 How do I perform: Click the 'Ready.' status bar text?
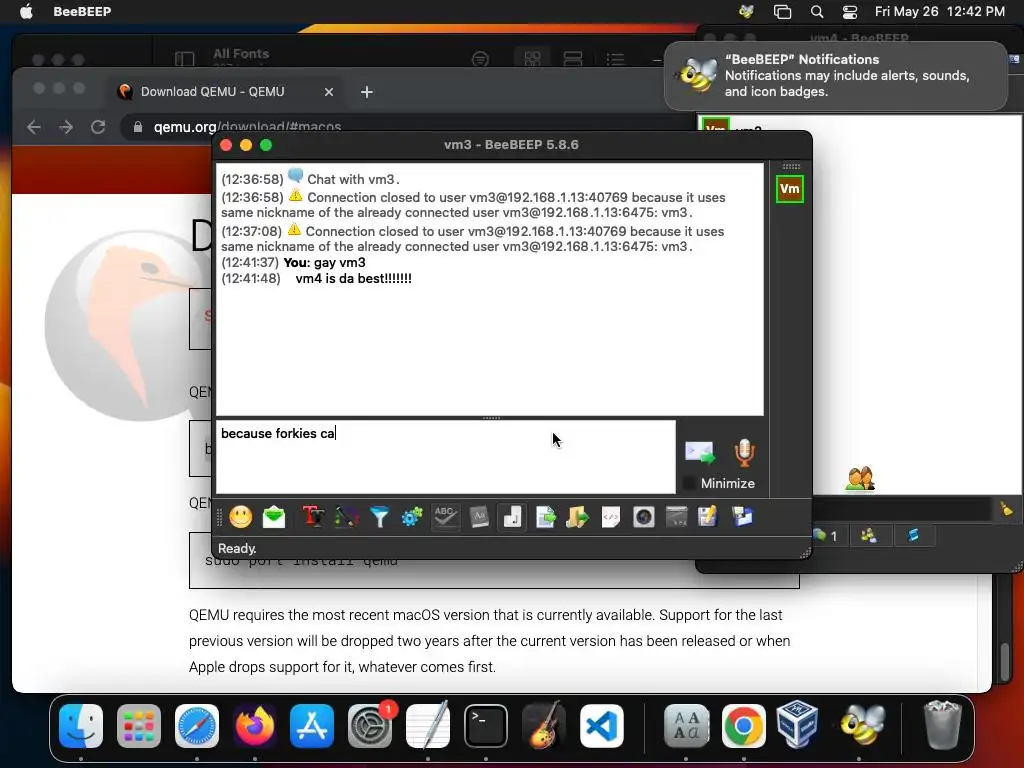click(237, 549)
